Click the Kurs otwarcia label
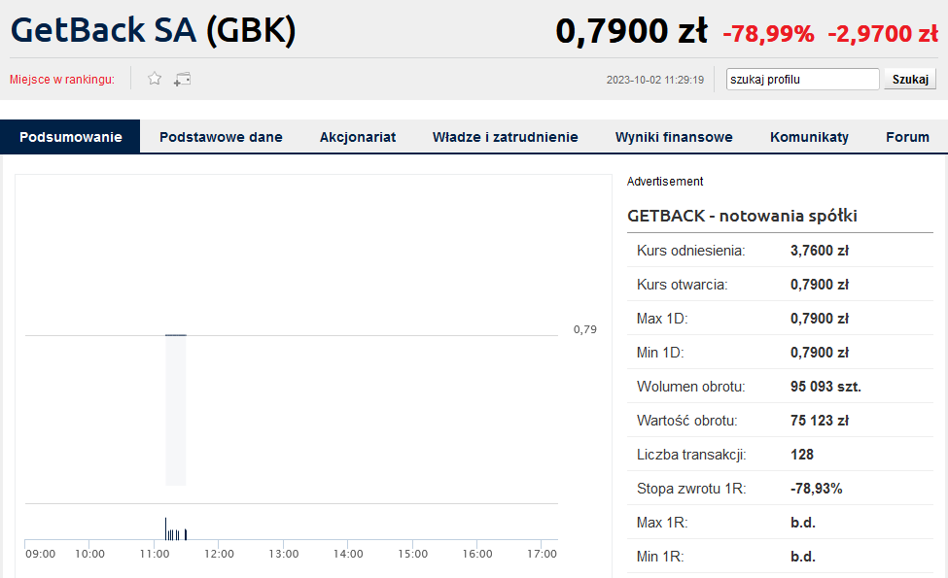The width and height of the screenshot is (948, 578). (682, 285)
